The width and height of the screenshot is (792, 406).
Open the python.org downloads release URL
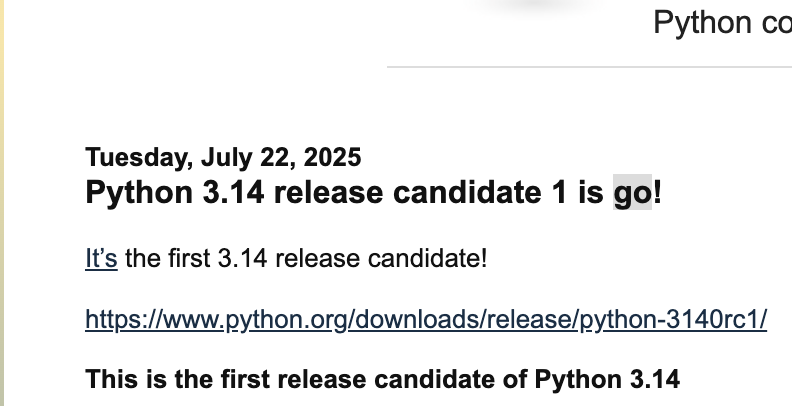click(x=426, y=320)
